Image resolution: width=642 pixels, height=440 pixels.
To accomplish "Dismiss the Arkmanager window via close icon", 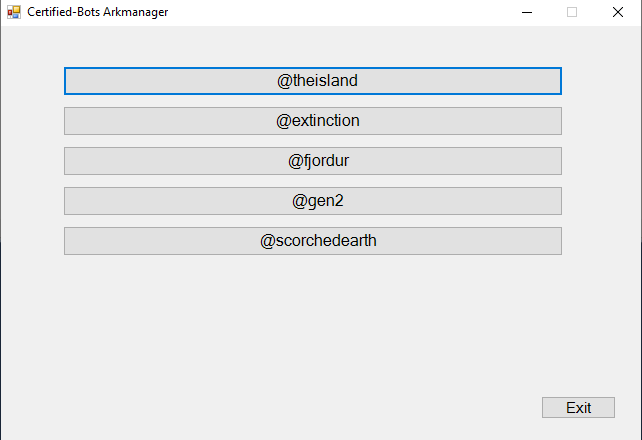I will [x=618, y=12].
